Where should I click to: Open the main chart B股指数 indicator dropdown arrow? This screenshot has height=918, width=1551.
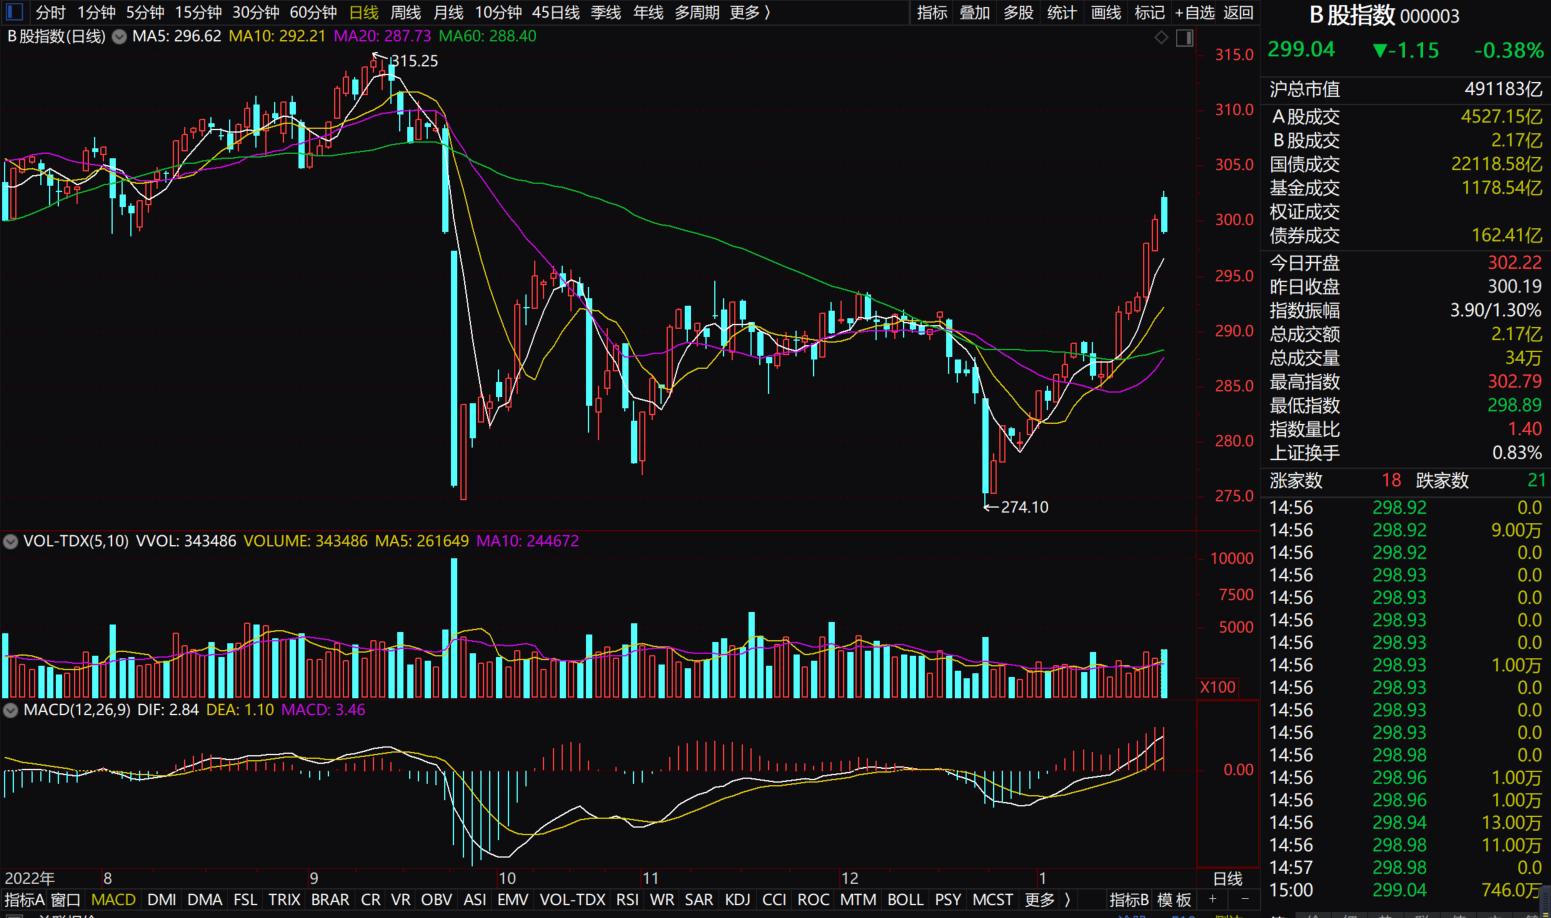pos(119,37)
